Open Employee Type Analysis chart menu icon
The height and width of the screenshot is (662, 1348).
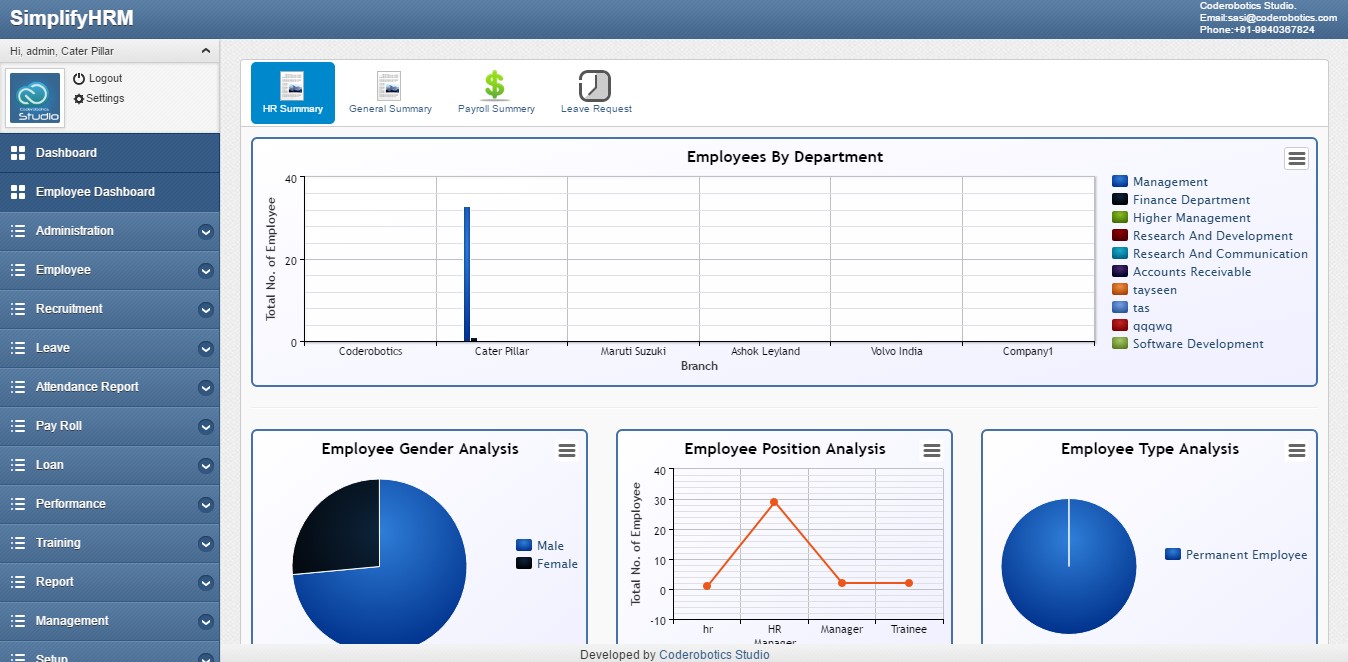click(1297, 451)
